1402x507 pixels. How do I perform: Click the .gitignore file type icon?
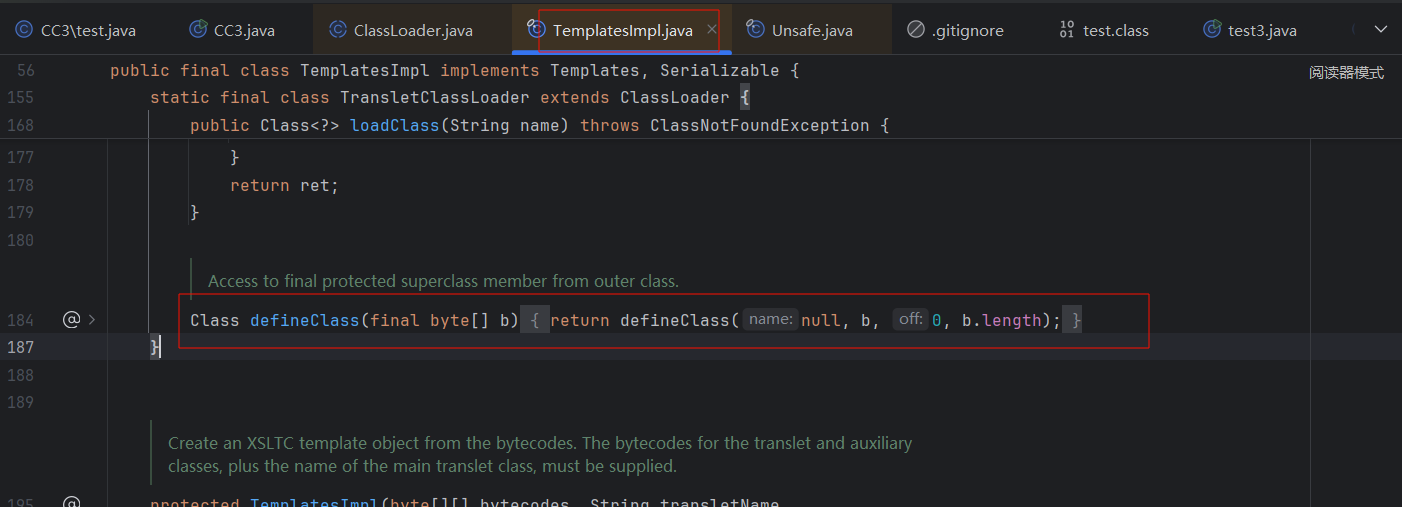915,30
